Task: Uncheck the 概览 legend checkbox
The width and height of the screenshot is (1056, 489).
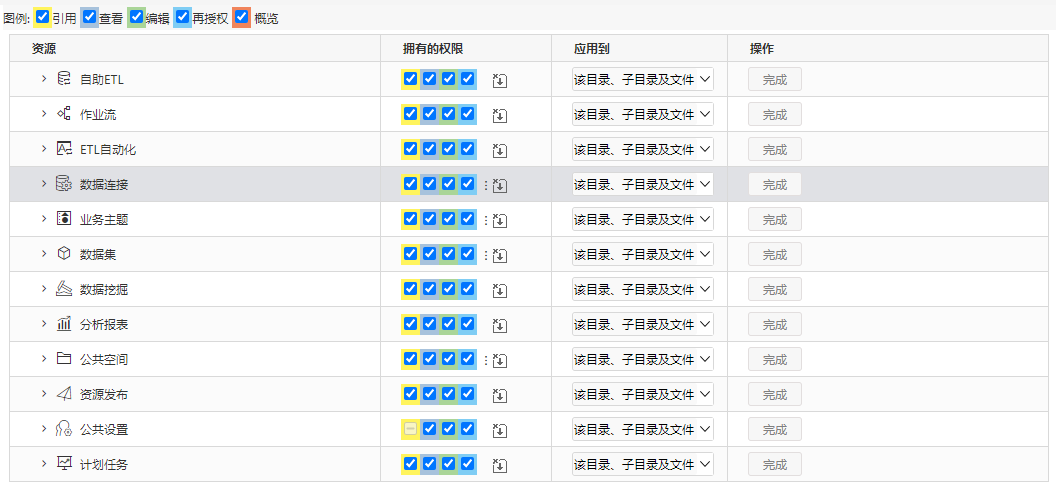Action: click(242, 18)
